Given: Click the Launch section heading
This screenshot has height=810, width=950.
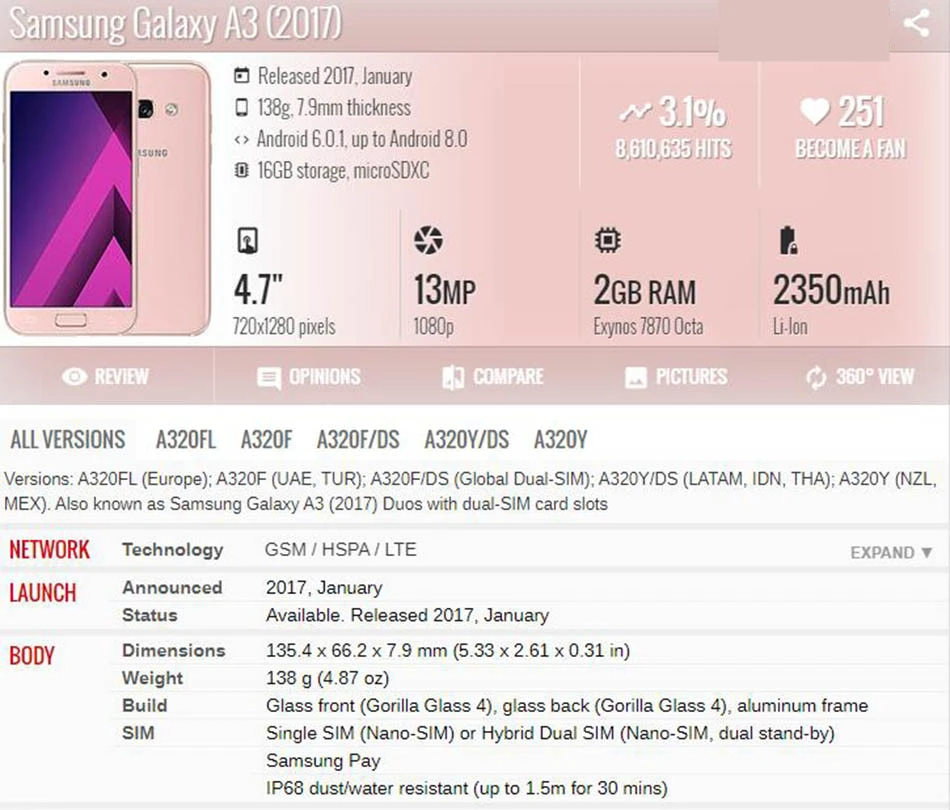Looking at the screenshot, I should pos(42,593).
